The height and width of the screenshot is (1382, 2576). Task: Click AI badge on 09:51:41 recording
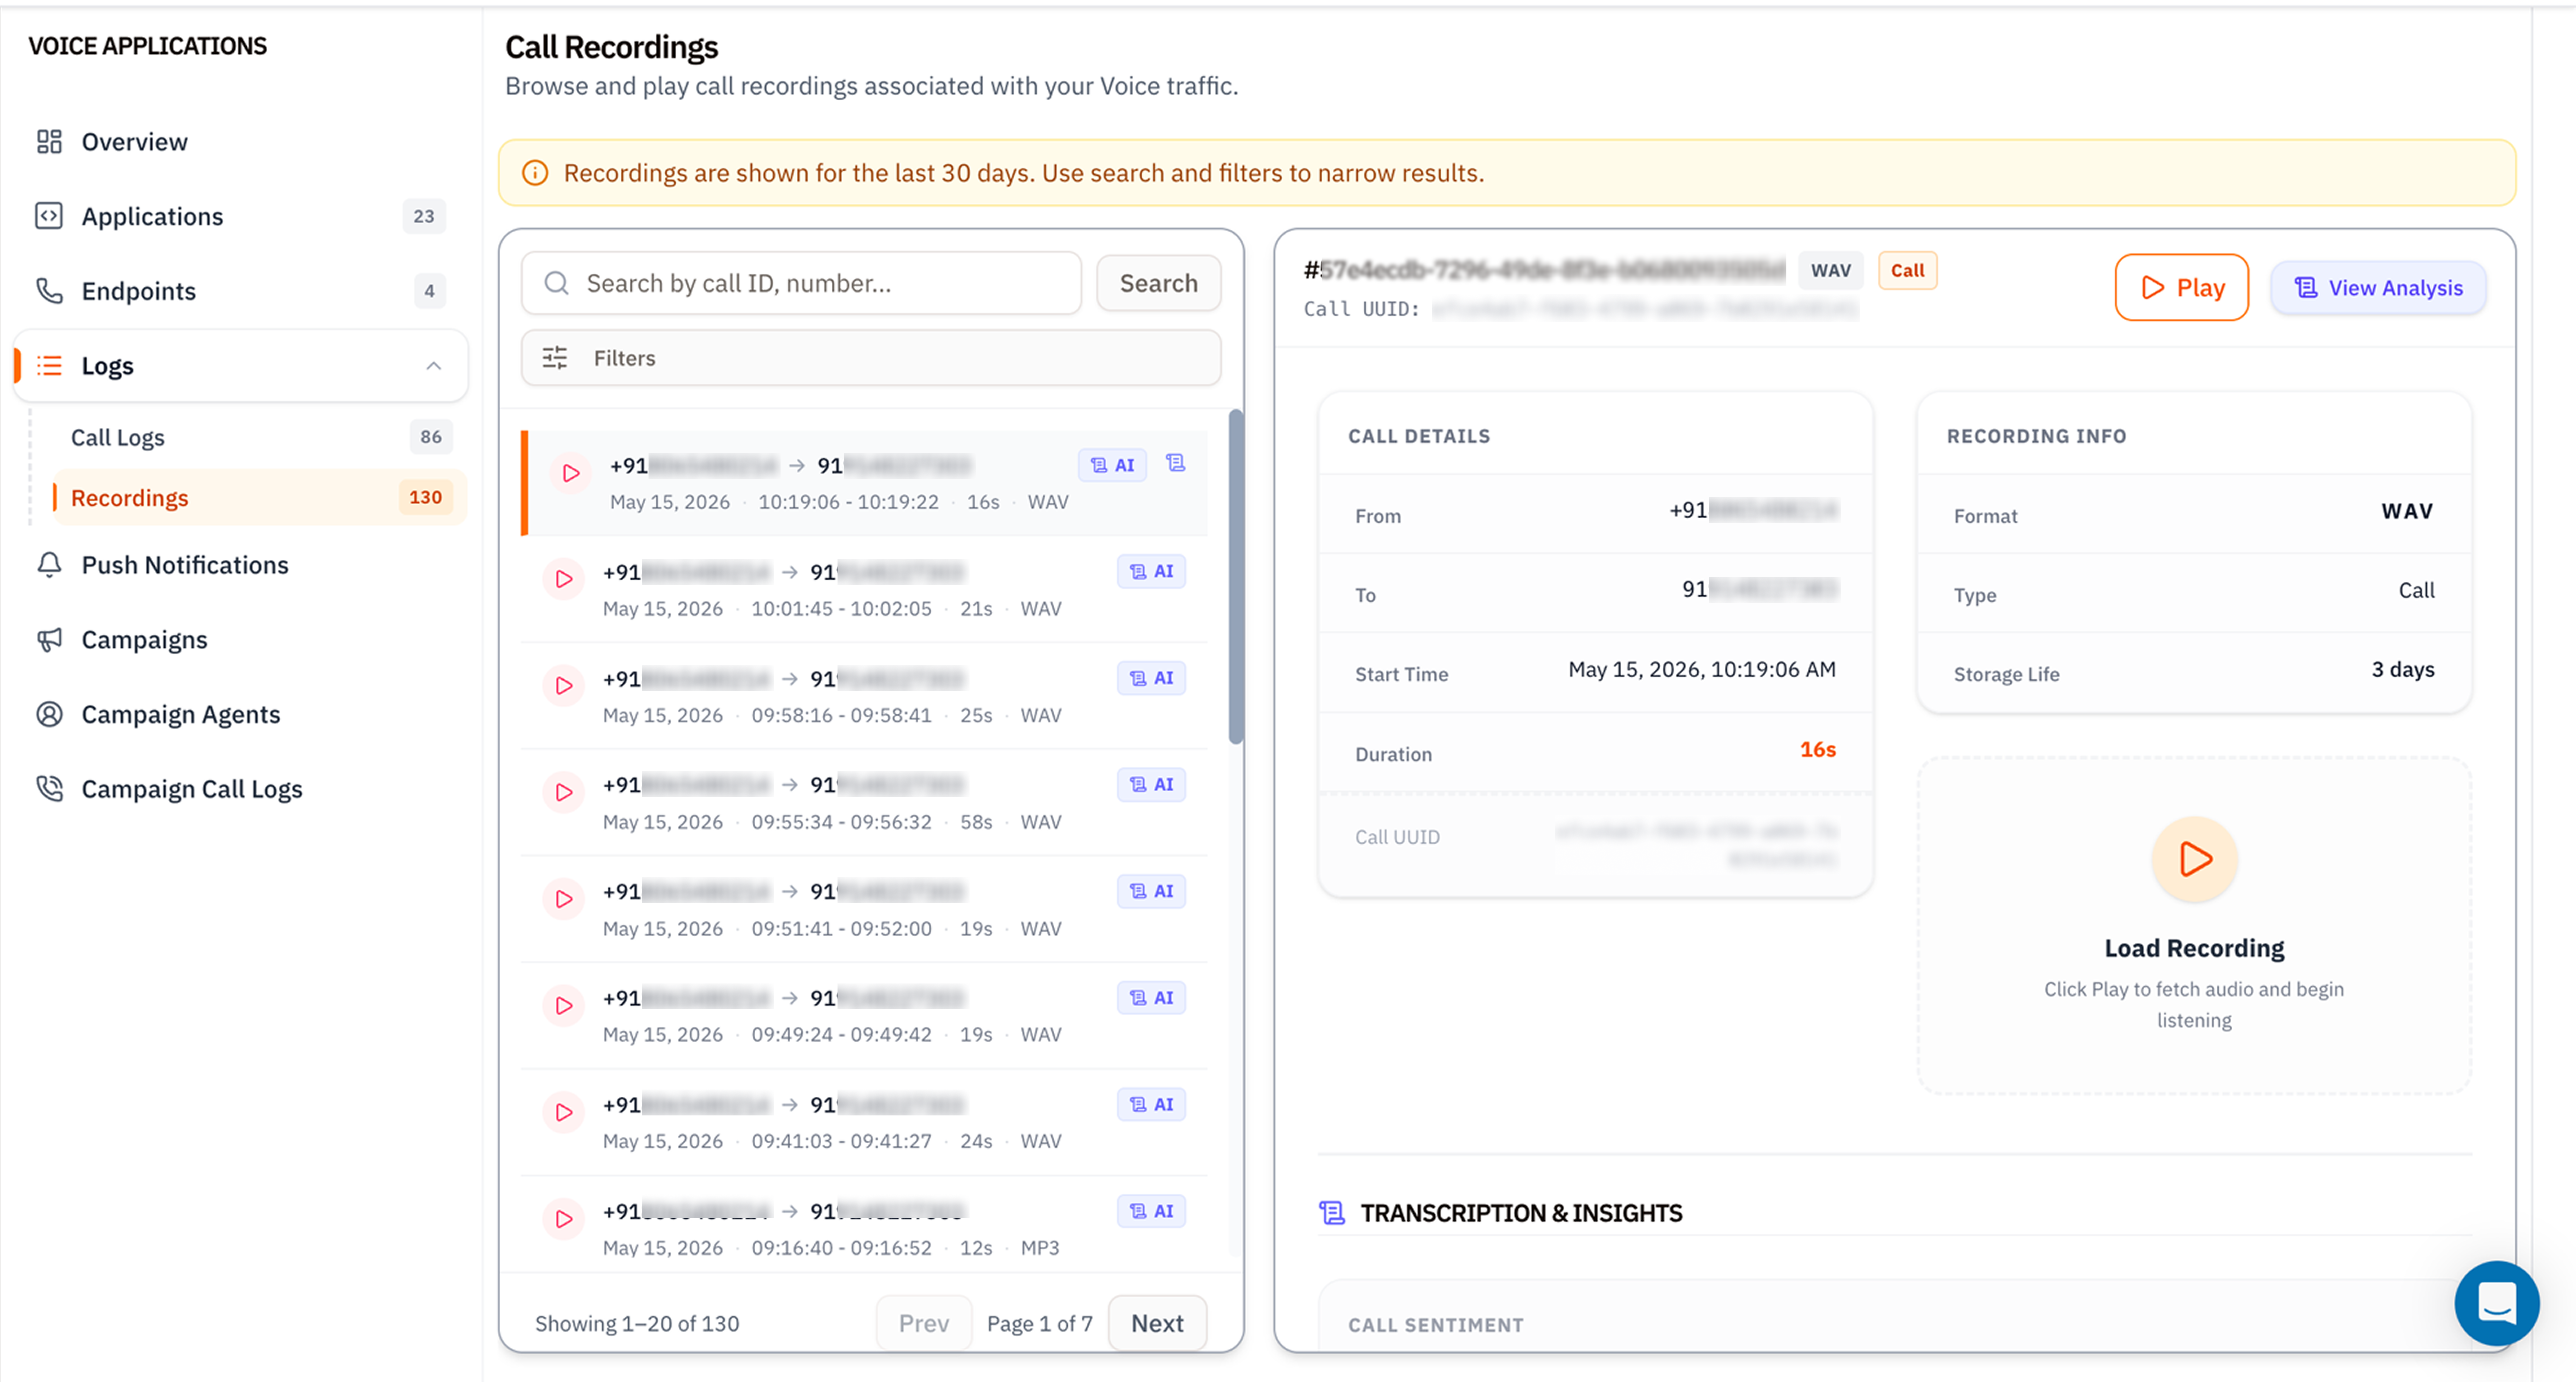[1151, 891]
